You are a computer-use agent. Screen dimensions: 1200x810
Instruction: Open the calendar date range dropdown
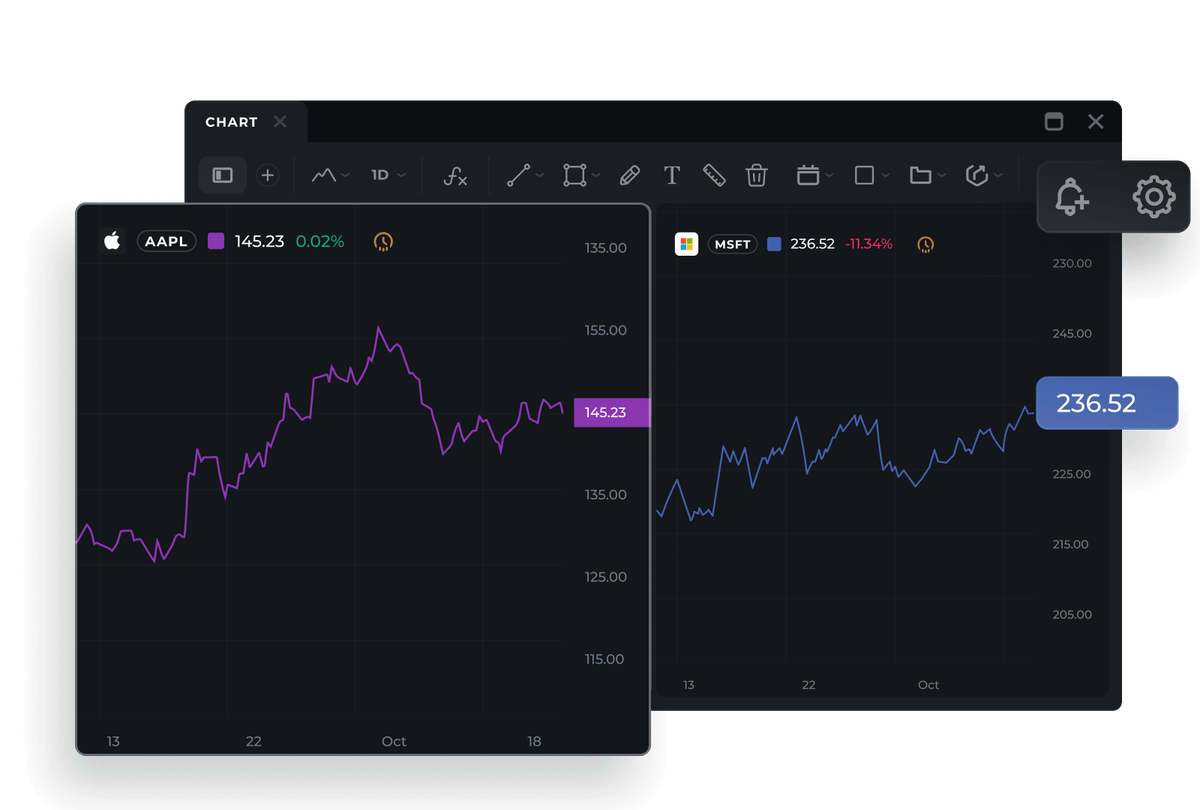[x=814, y=176]
